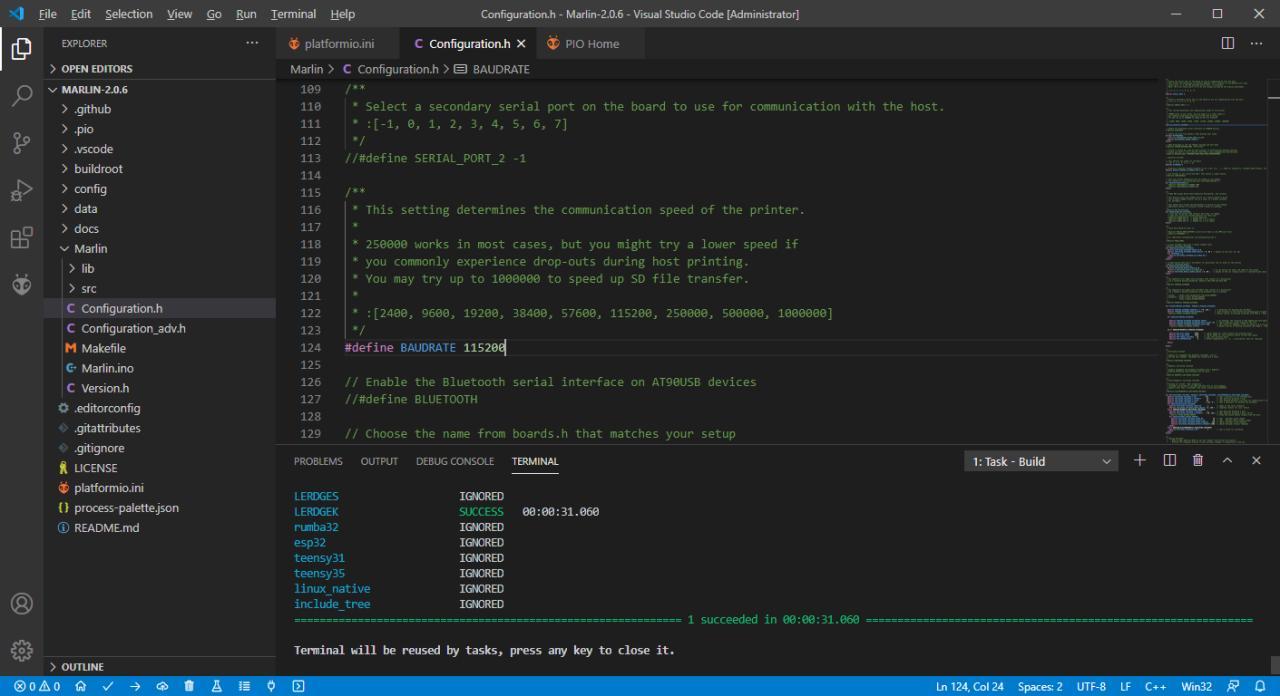The image size is (1280, 696).
Task: Click the terminal vertical scrollbar thumb
Action: (x=1273, y=665)
